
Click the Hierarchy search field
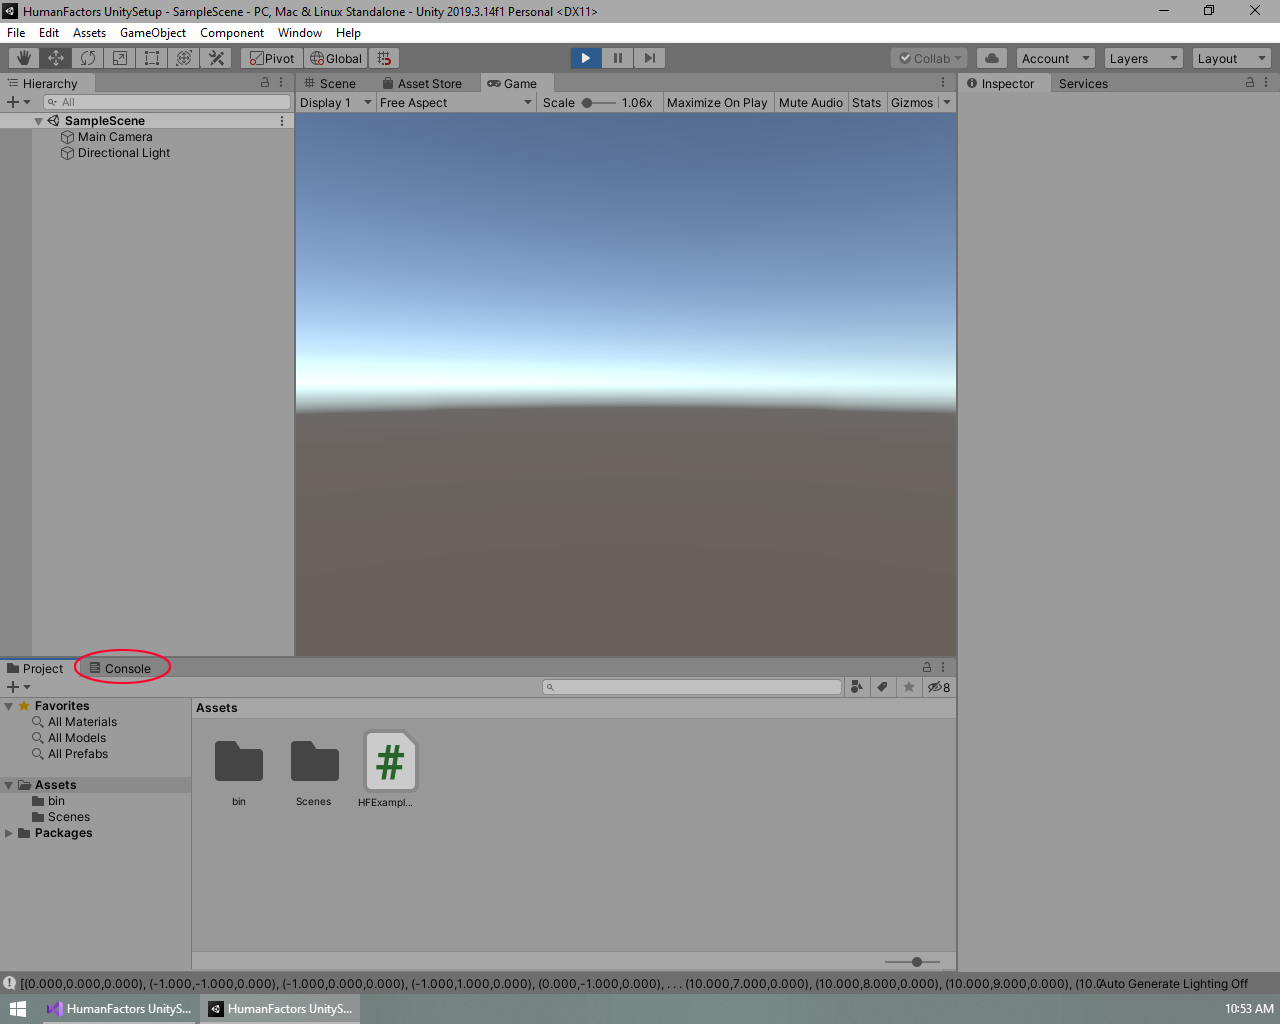coord(167,102)
